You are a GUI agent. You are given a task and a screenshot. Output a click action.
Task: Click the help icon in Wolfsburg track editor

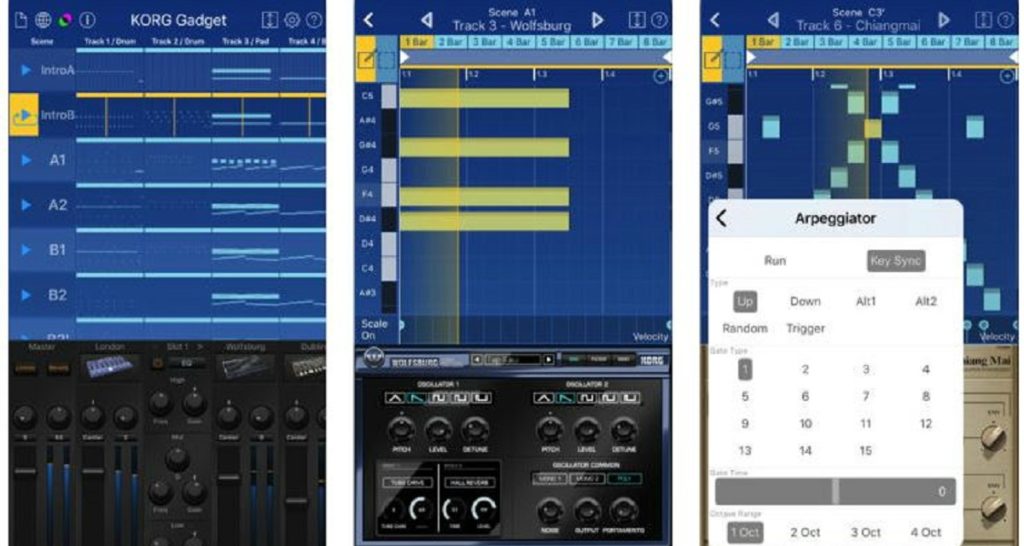[659, 20]
